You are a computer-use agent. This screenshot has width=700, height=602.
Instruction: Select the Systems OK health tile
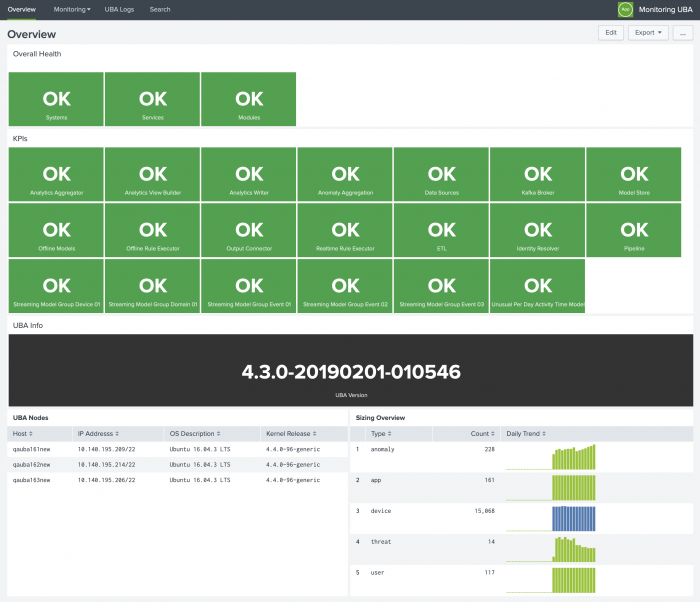[x=56, y=99]
